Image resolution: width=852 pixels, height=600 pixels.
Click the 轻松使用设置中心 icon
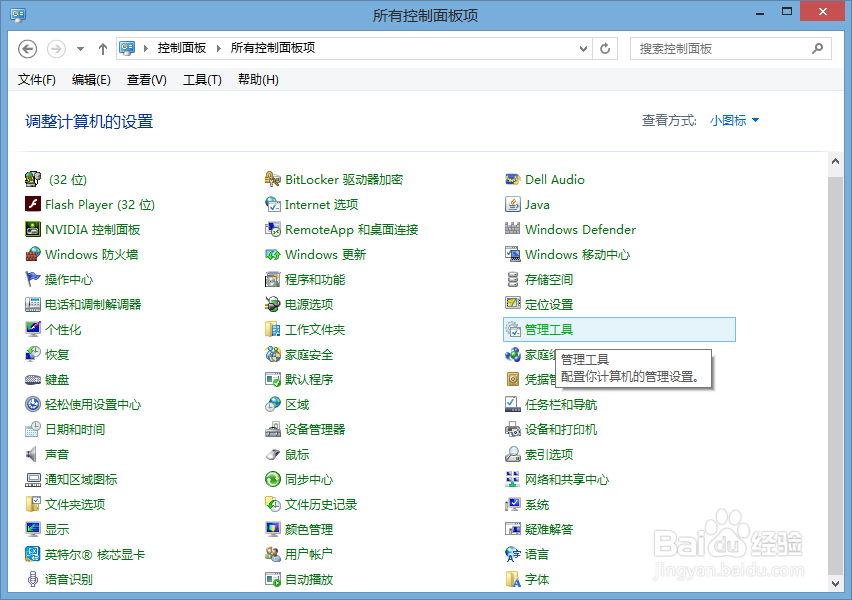33,404
